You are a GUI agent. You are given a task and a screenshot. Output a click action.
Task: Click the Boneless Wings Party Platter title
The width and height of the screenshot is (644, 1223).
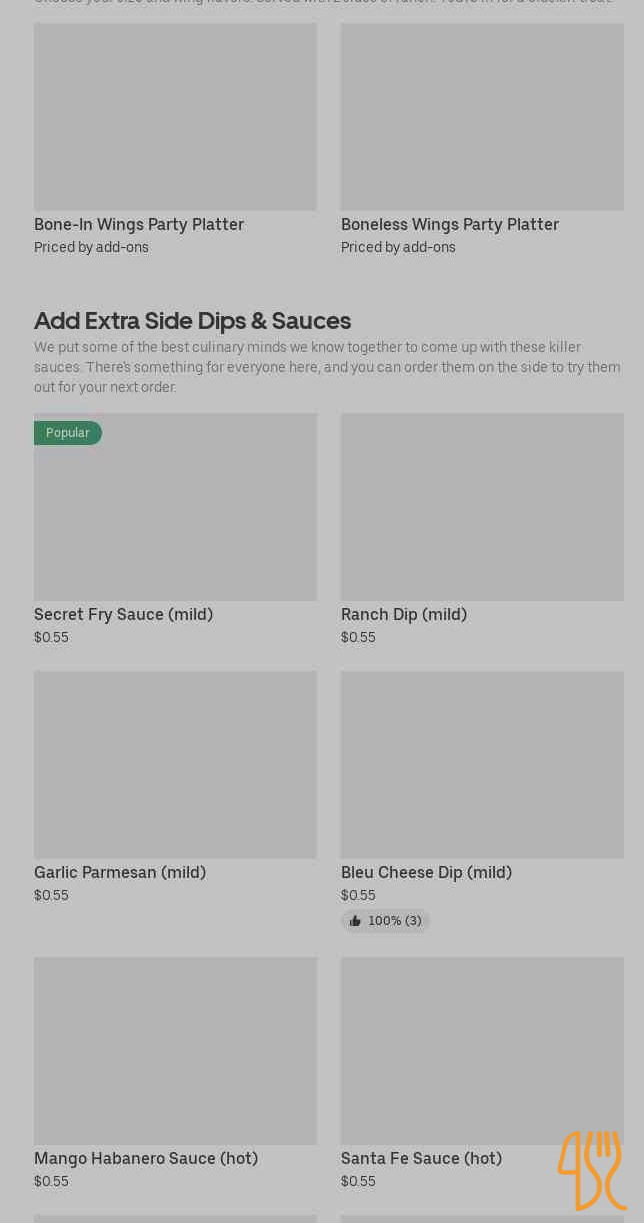pyautogui.click(x=450, y=224)
